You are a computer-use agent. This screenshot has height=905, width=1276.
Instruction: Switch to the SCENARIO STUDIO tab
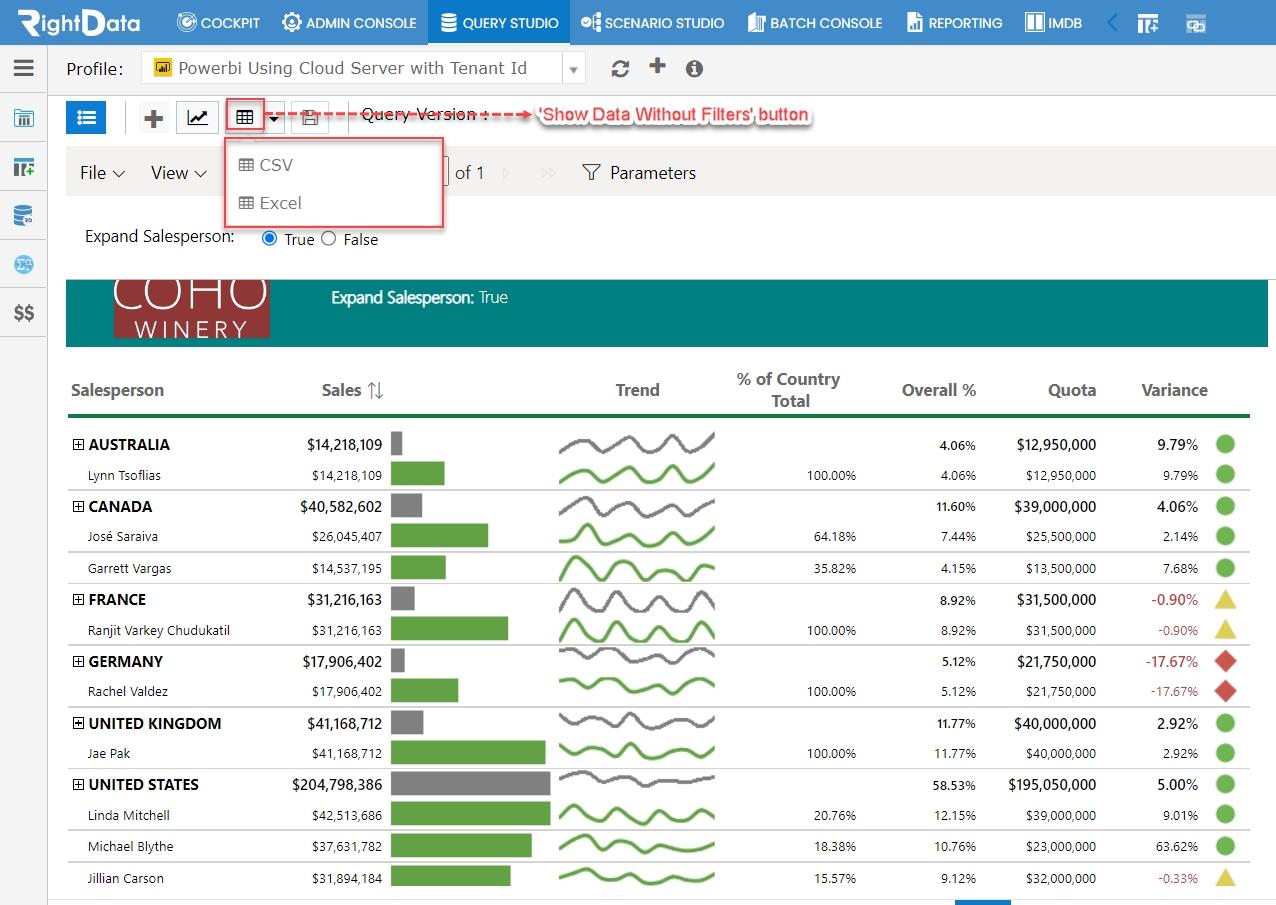651,22
